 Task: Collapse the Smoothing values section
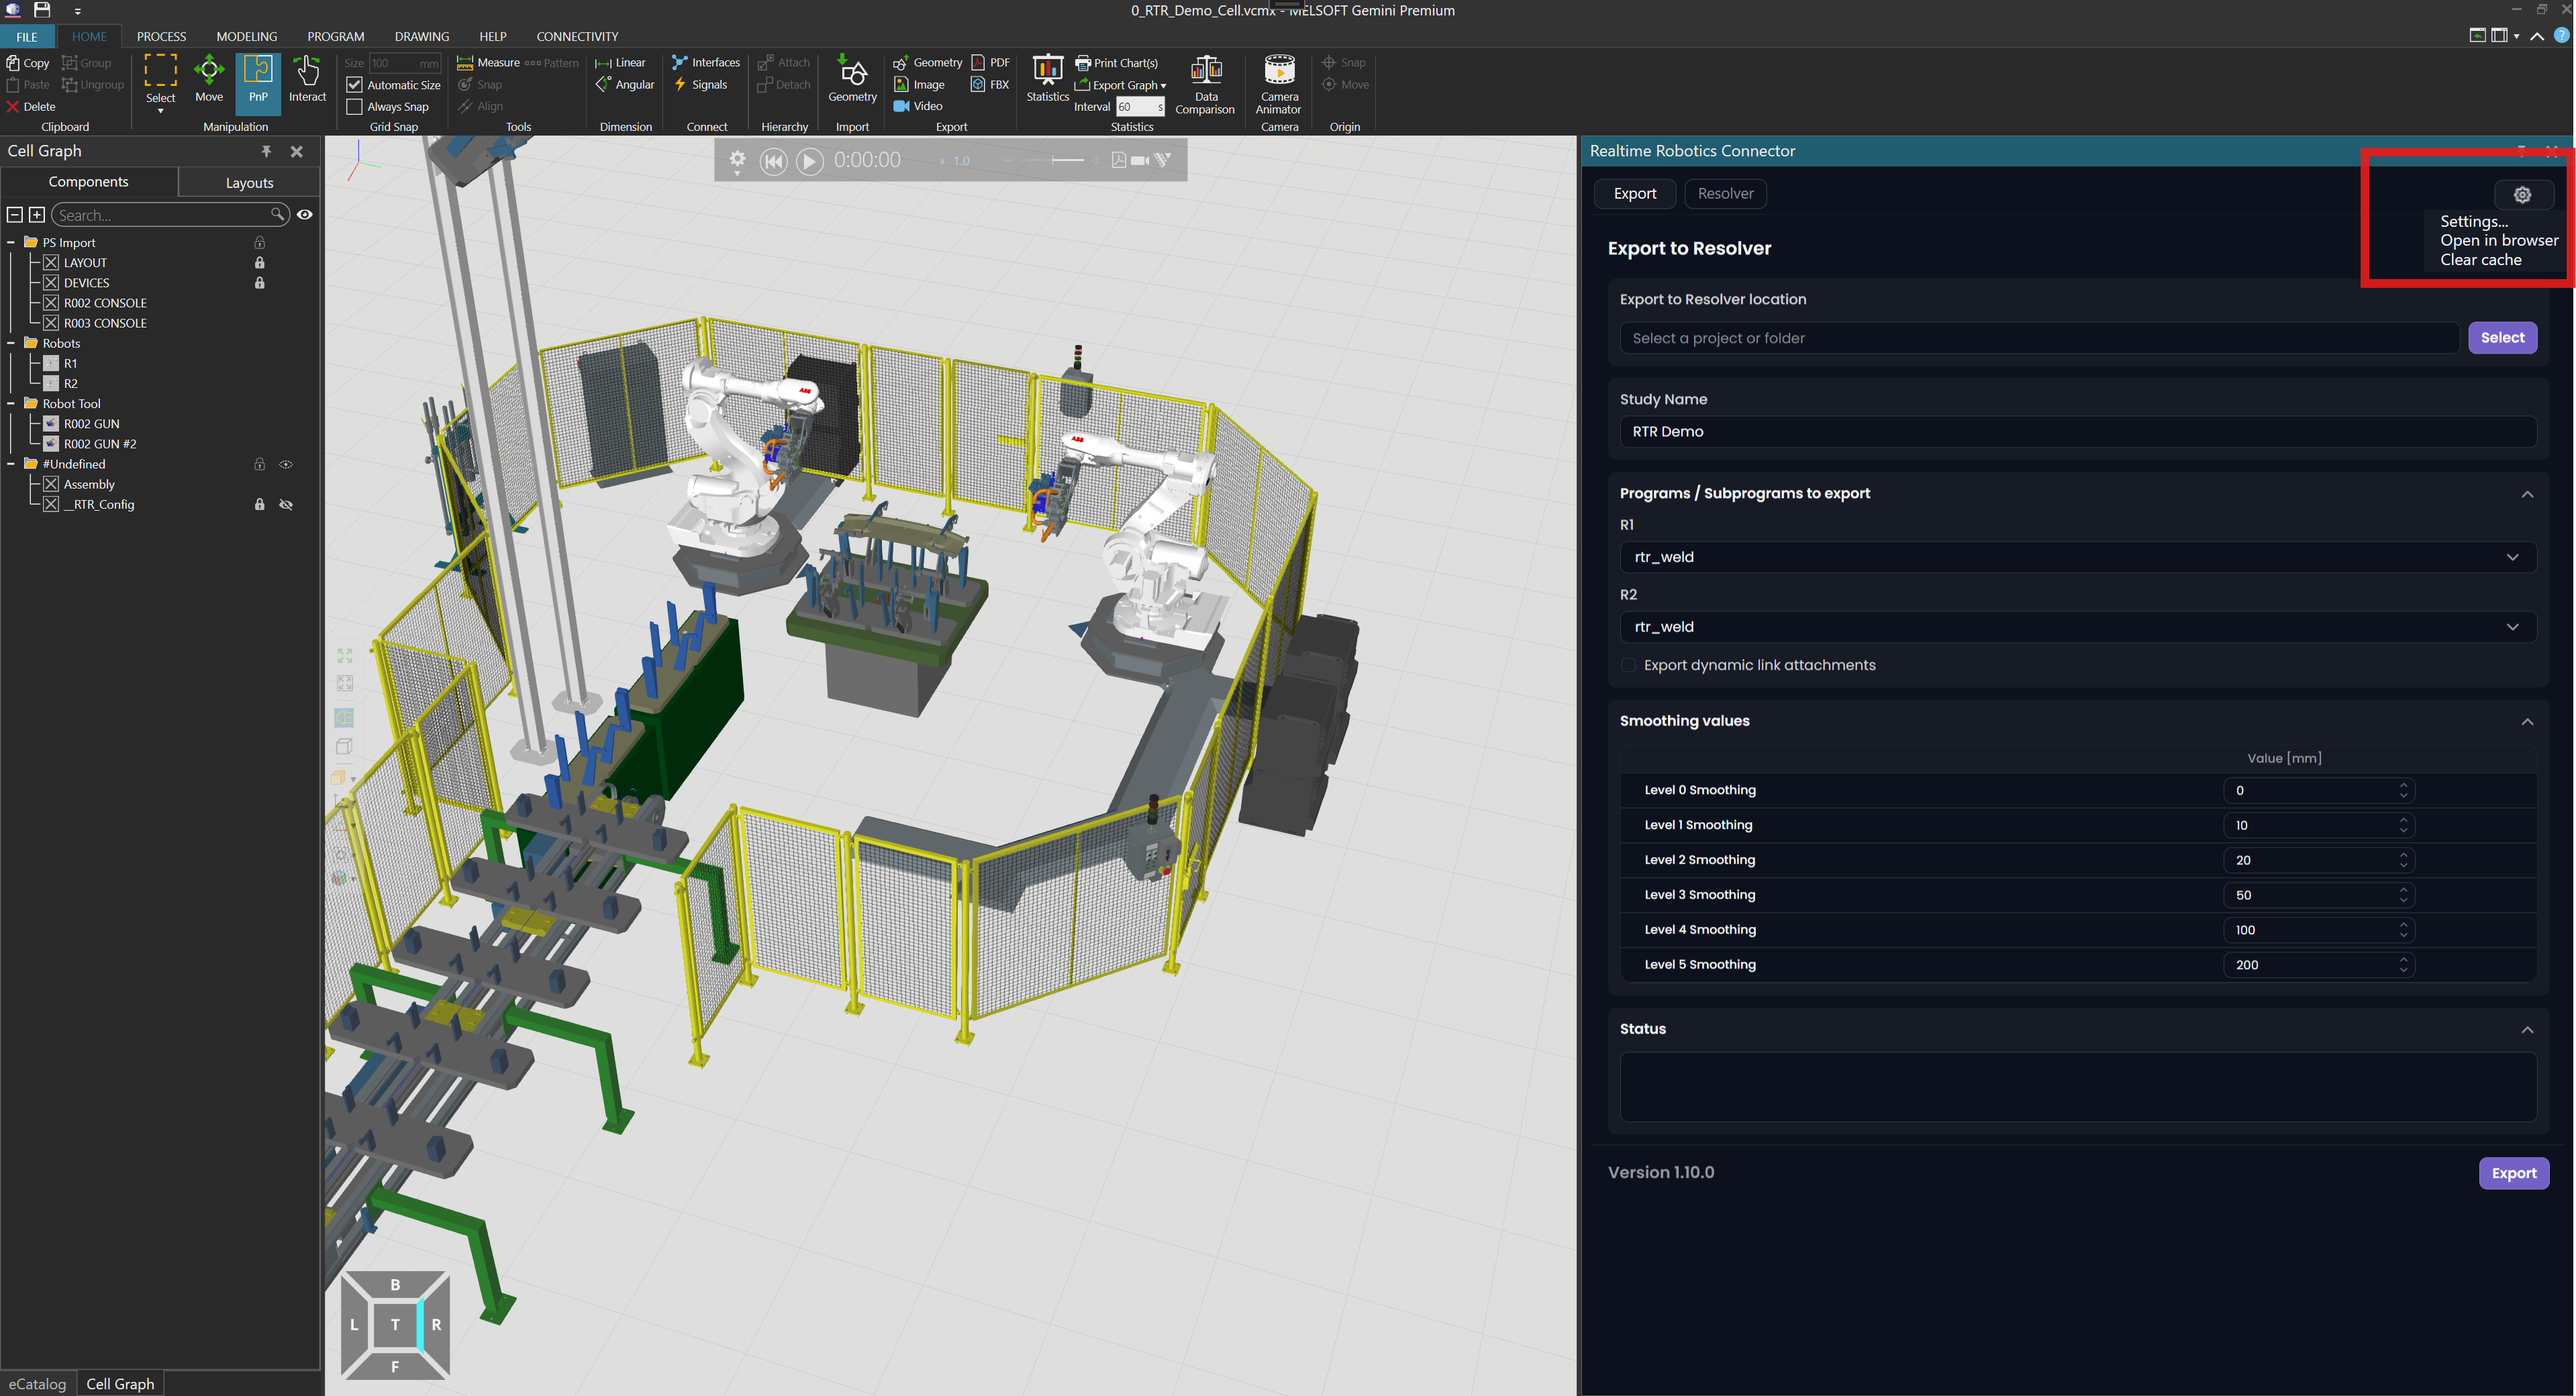click(2527, 722)
